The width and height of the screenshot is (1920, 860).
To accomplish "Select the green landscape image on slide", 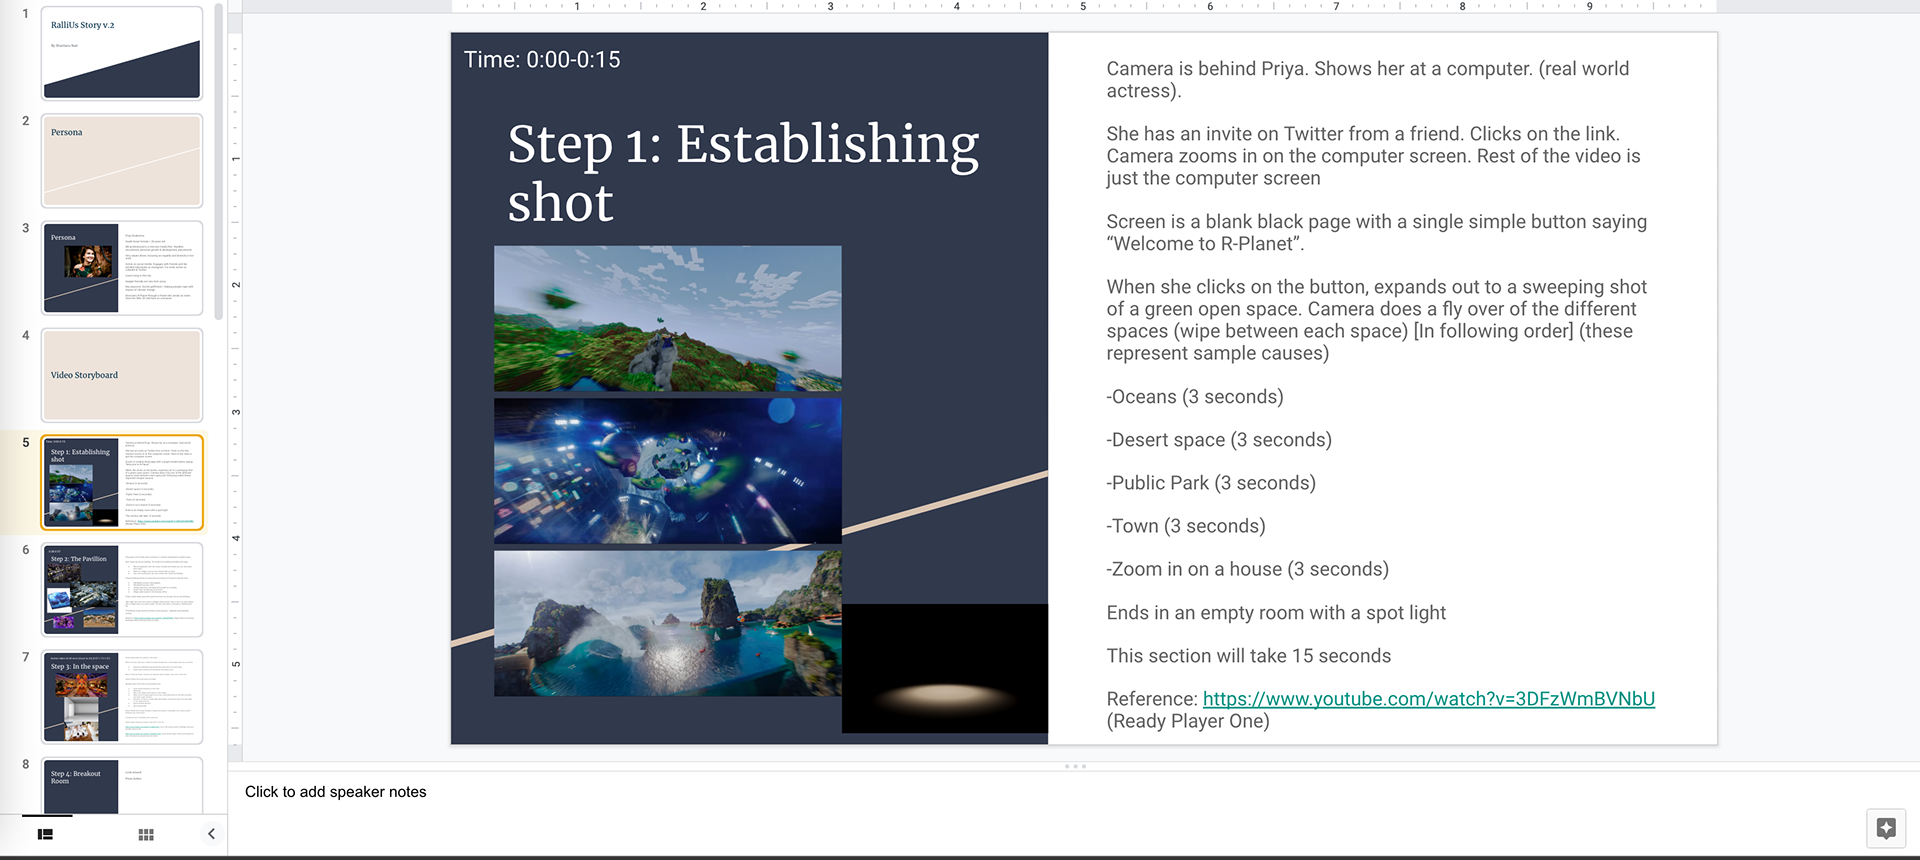I will 668,318.
